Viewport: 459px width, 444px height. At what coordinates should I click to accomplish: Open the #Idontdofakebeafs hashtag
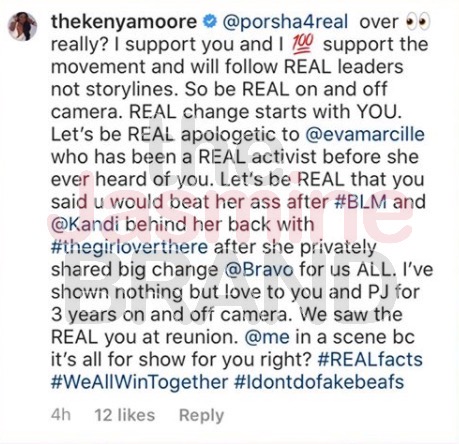(x=319, y=382)
